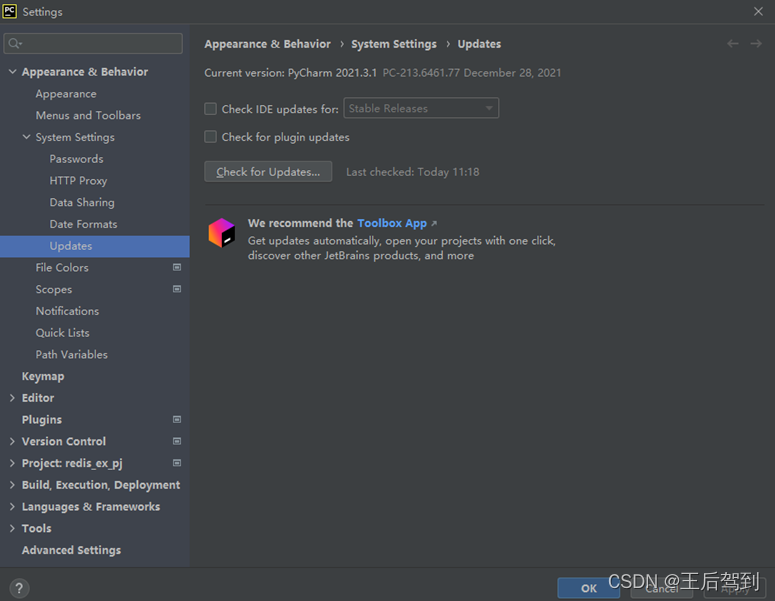Click the Check for Updates... button
Image resolution: width=775 pixels, height=601 pixels.
coord(268,172)
